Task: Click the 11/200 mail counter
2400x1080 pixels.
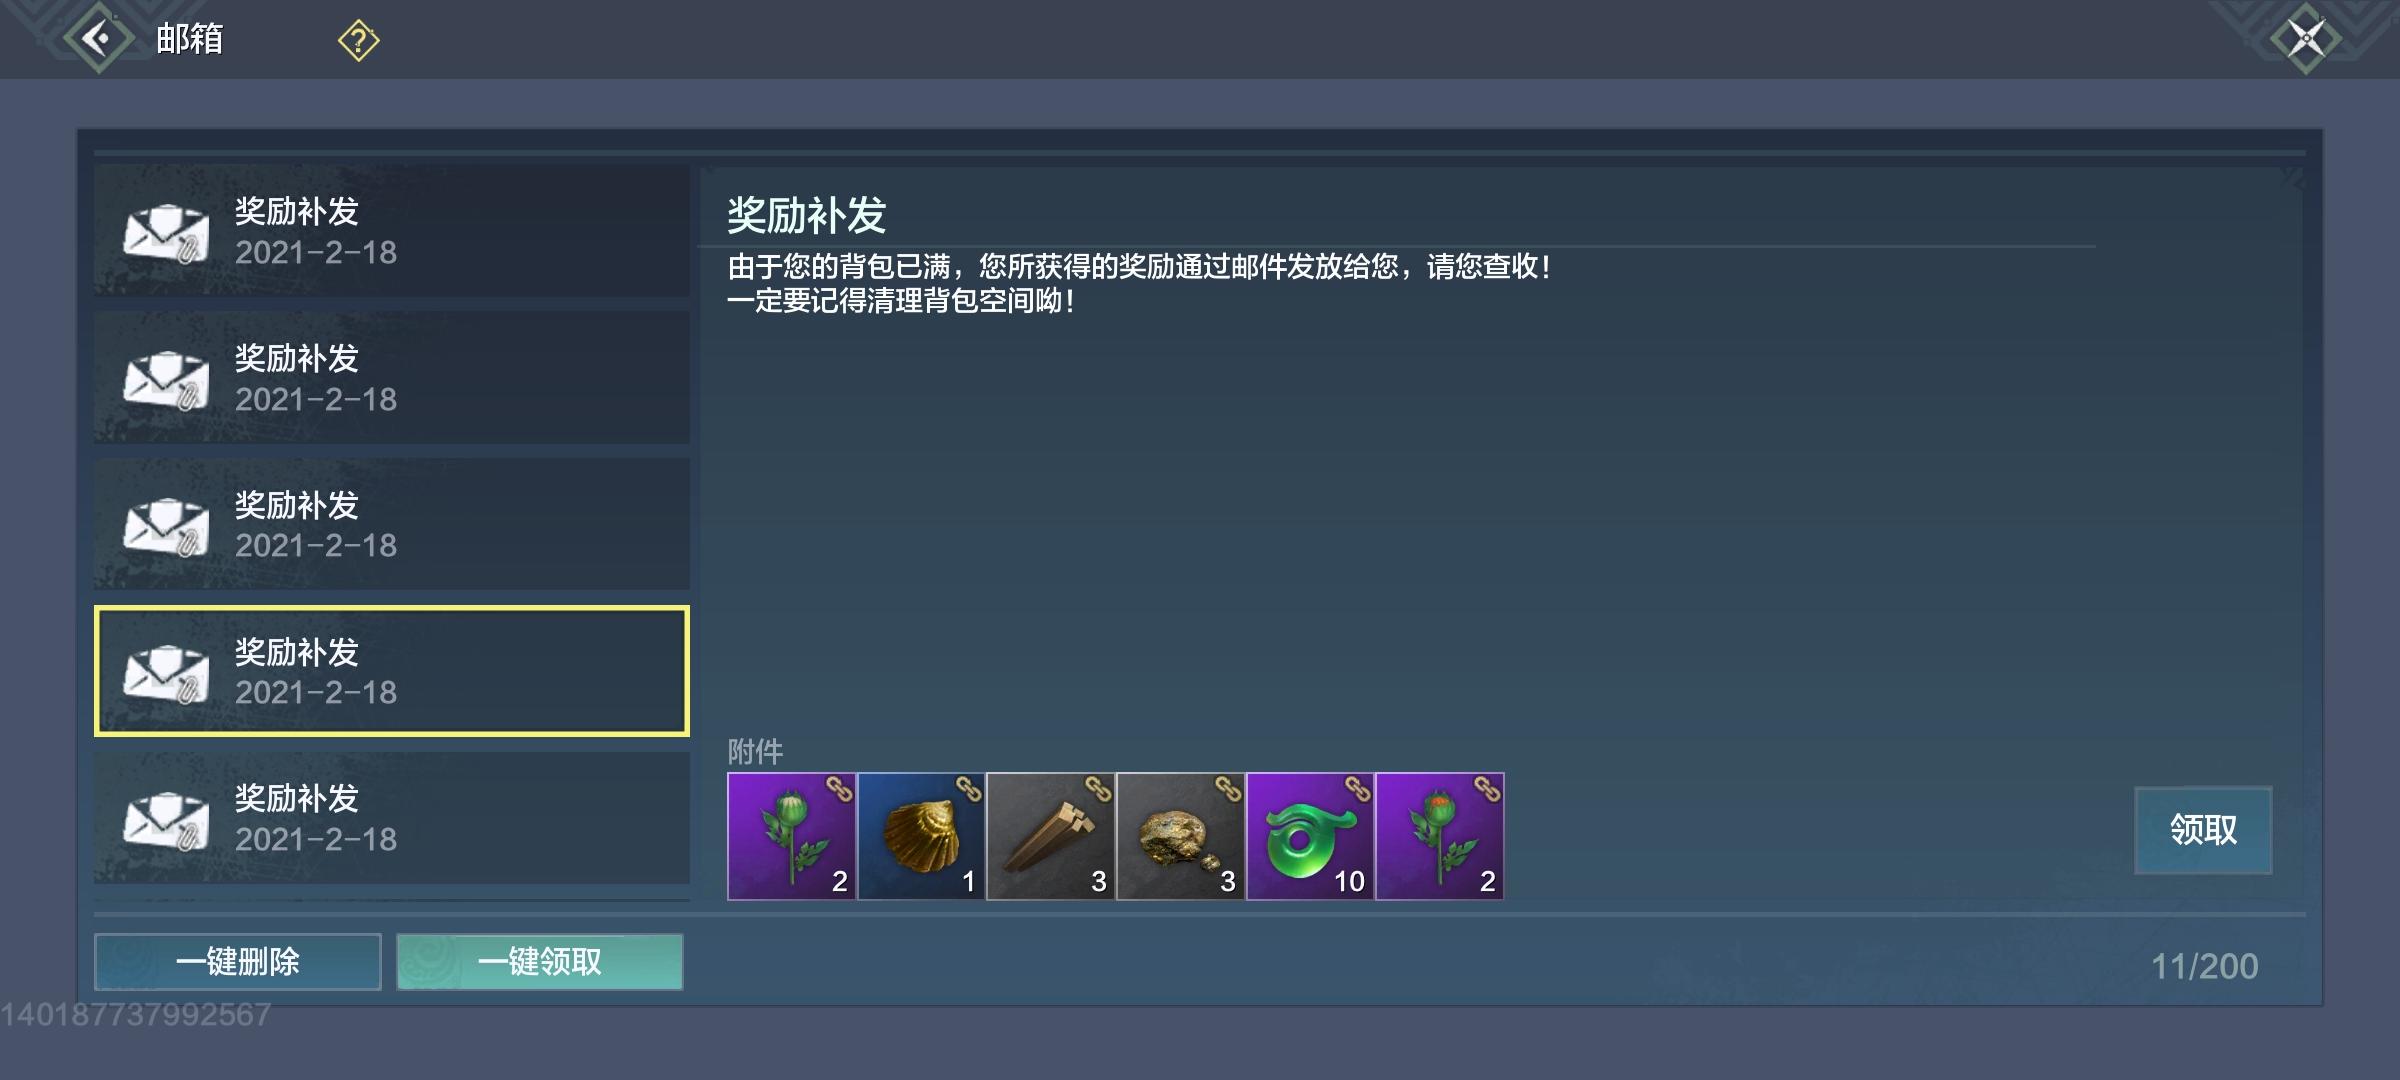Action: pyautogui.click(x=2204, y=966)
